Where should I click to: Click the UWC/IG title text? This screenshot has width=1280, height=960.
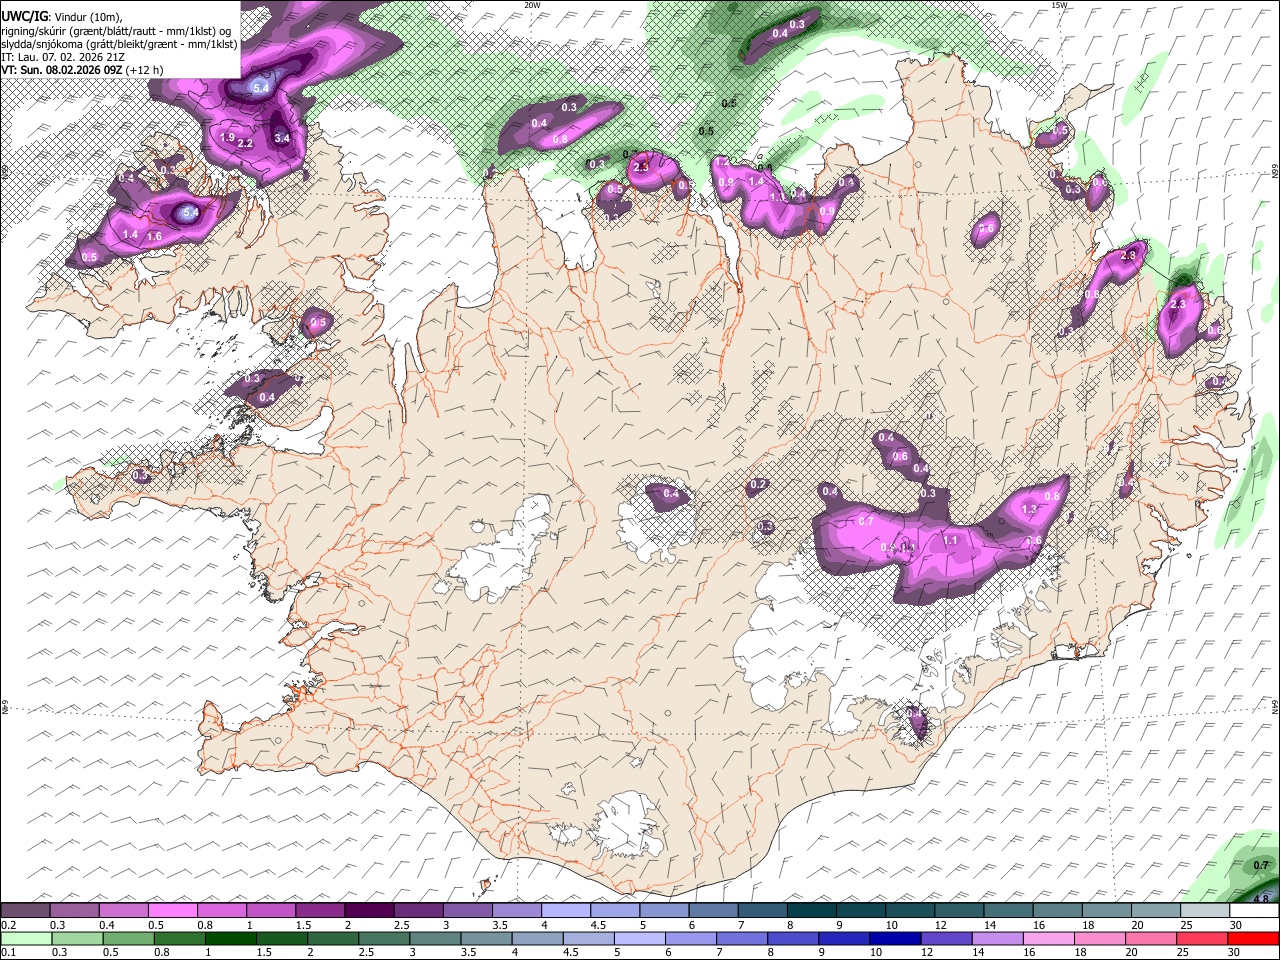24,16
